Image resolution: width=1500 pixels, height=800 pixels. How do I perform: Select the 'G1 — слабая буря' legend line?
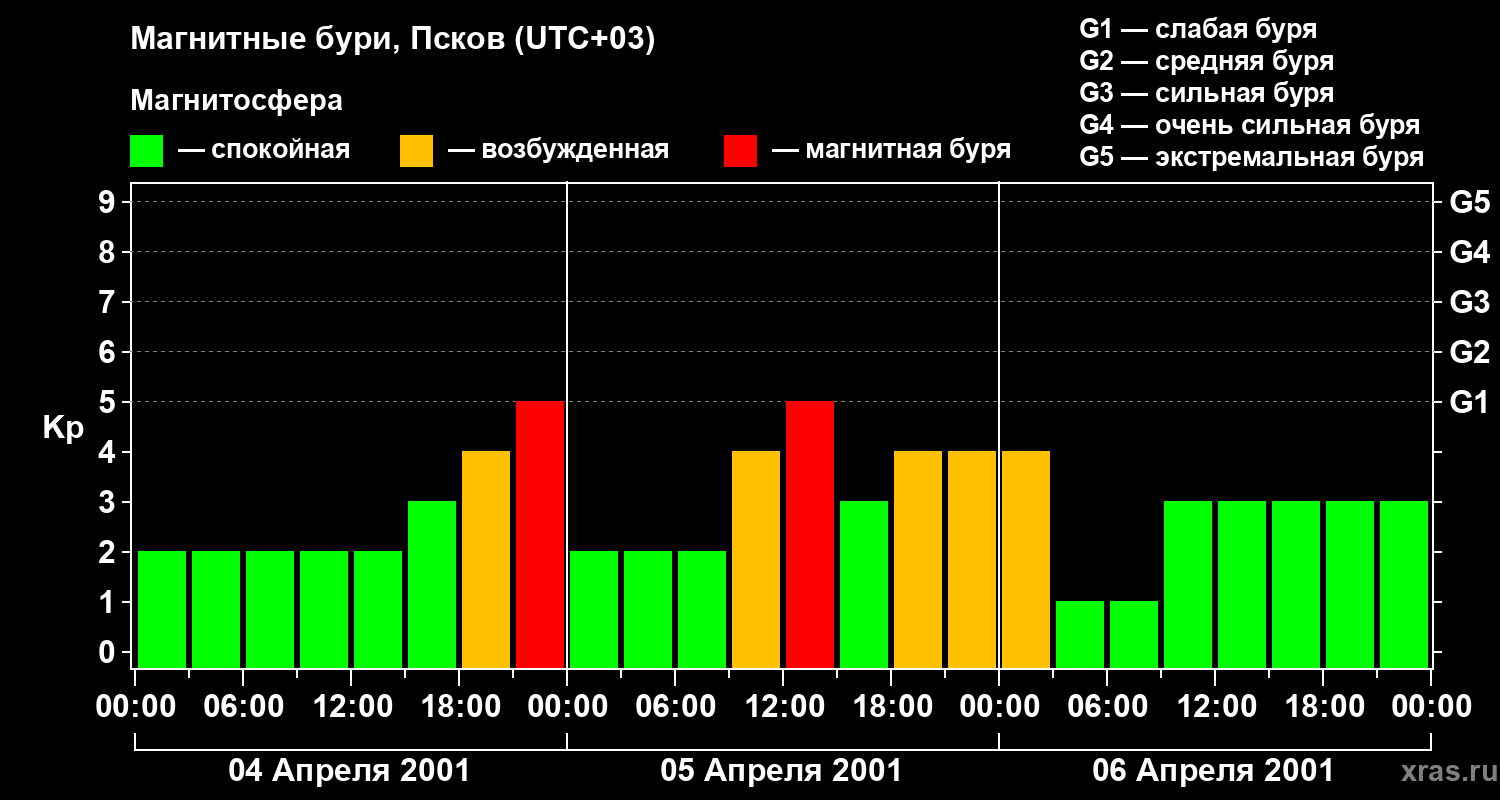coord(1198,28)
